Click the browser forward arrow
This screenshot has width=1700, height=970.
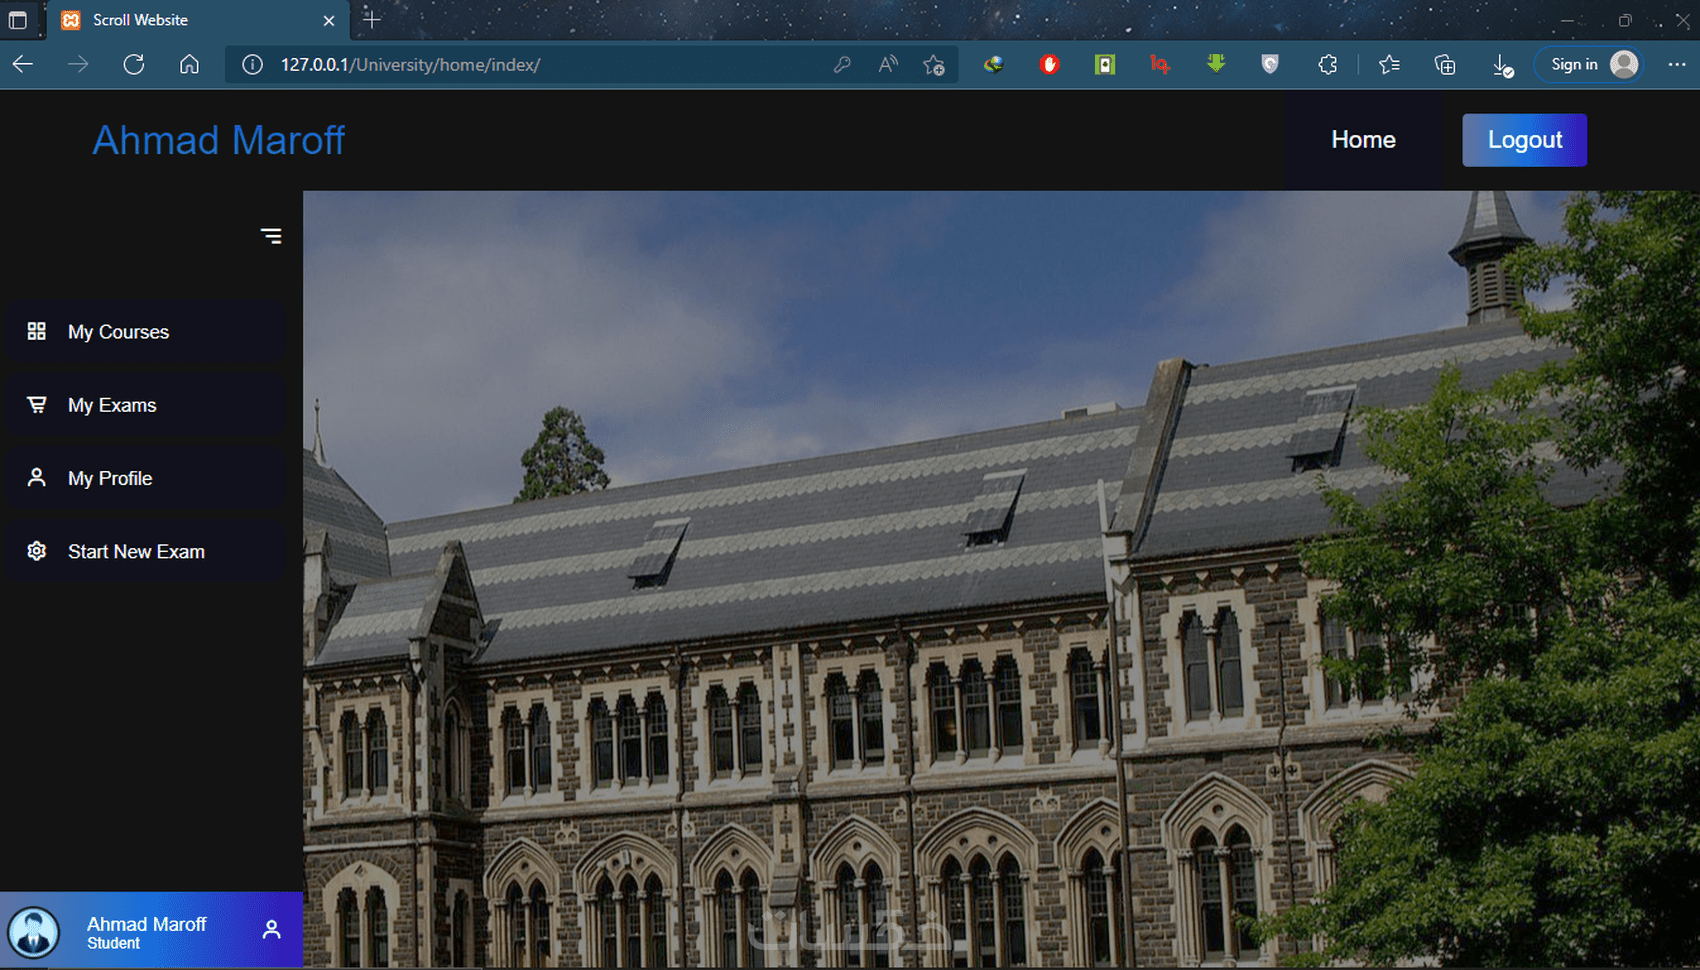coord(78,65)
